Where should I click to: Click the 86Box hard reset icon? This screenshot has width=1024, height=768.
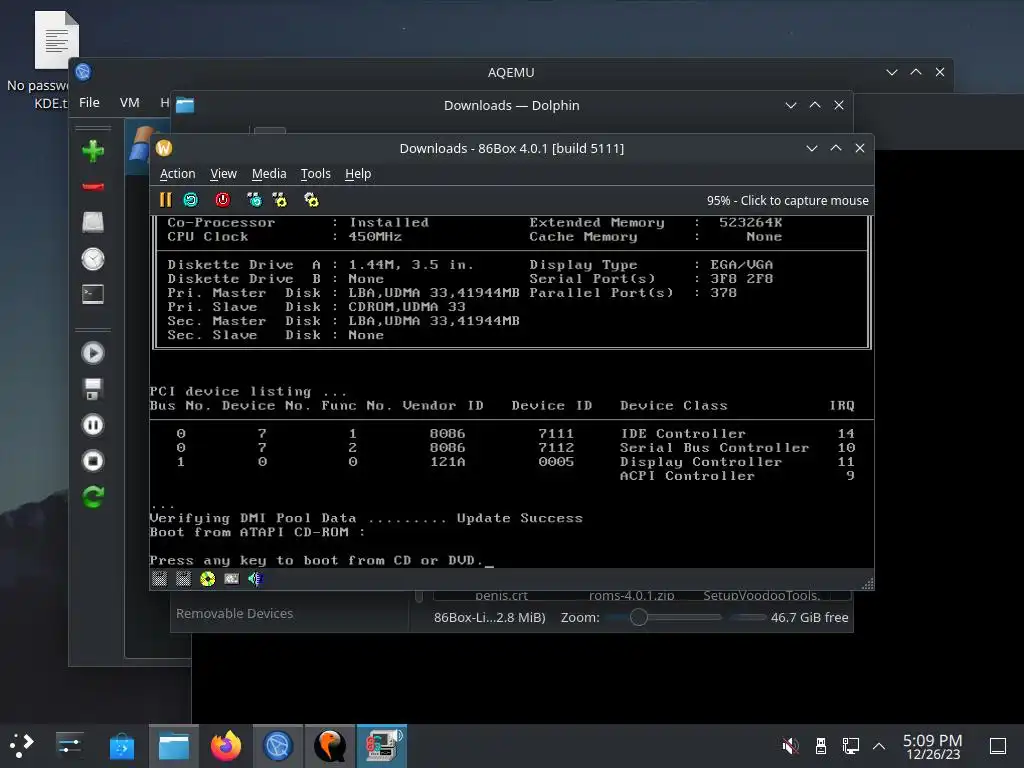click(x=191, y=200)
